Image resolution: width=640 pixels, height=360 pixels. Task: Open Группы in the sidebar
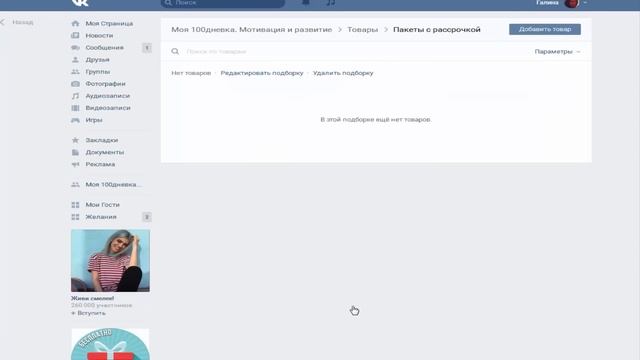coord(98,72)
